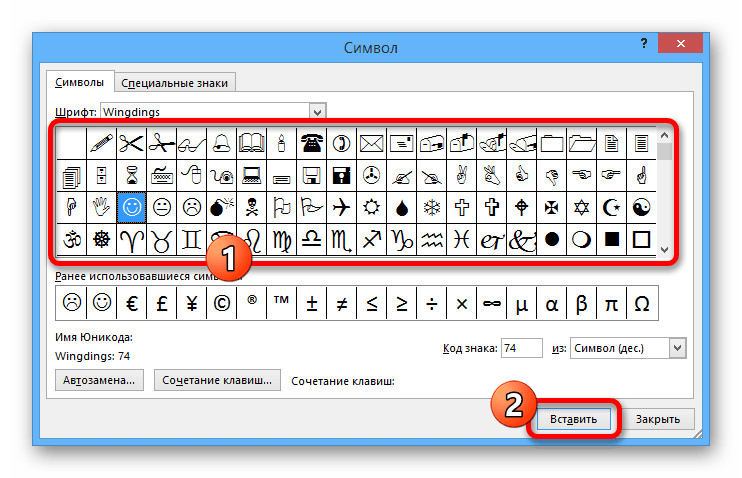Viewport: 742px width, 478px height.
Task: Choose the euro sign from recently used
Action: pos(132,303)
